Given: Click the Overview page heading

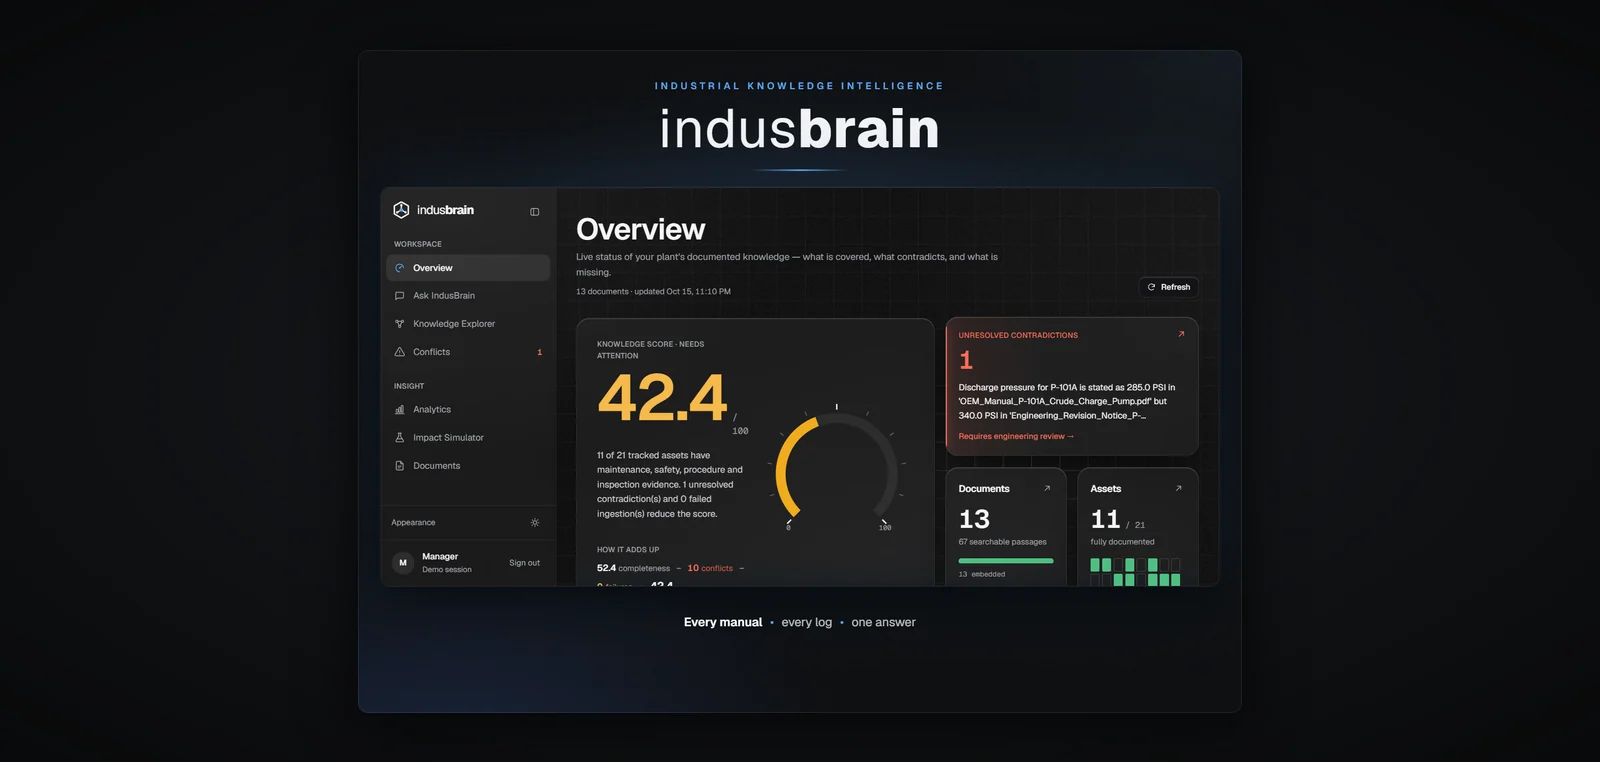Looking at the screenshot, I should click(x=641, y=229).
